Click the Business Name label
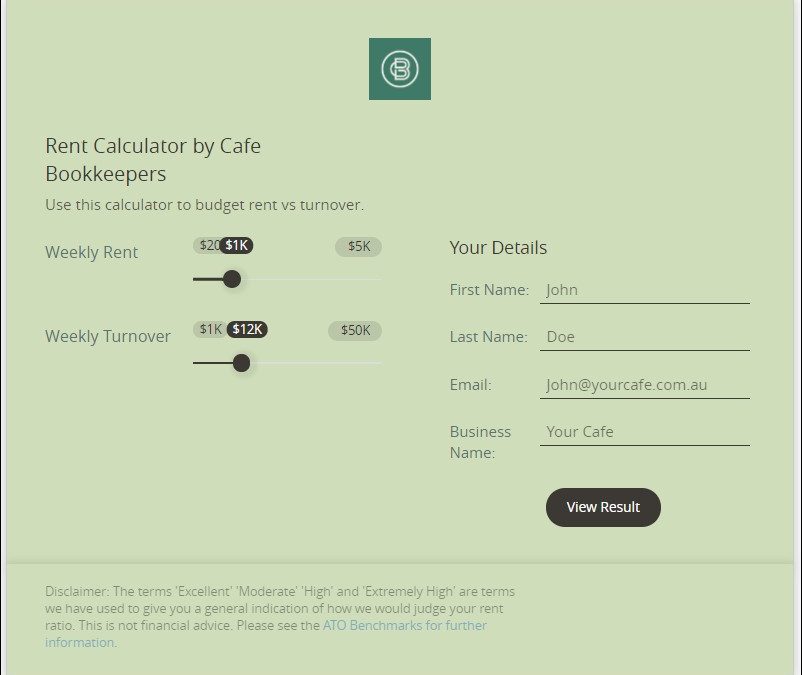Screen dimensions: 802x675 480,442
